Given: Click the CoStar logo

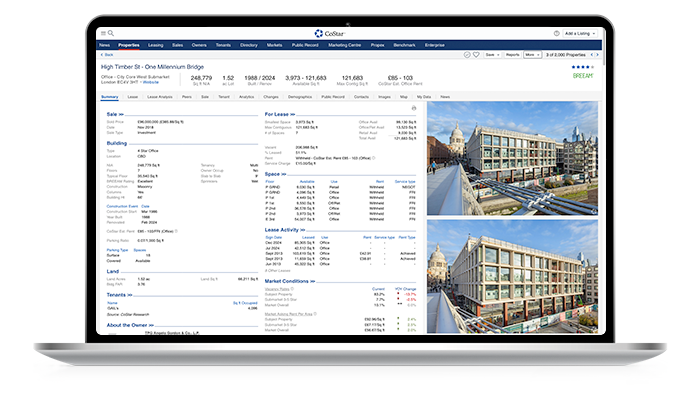Looking at the screenshot, I should (x=329, y=33).
